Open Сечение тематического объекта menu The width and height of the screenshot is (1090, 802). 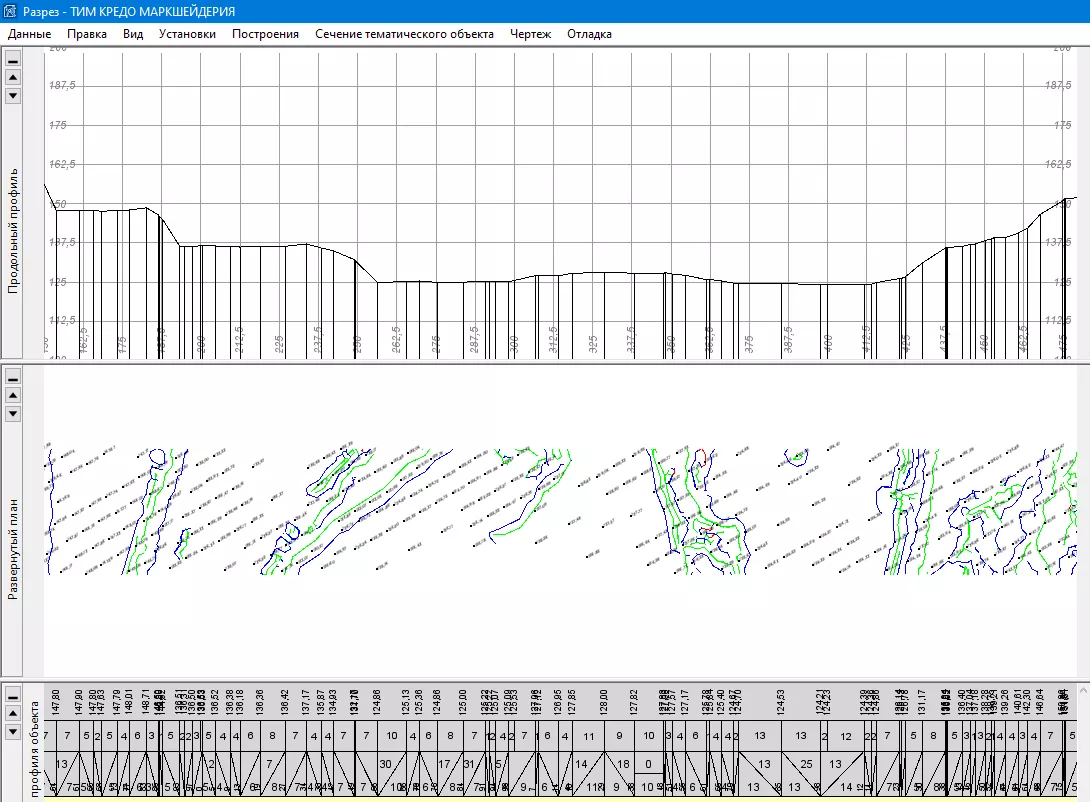pyautogui.click(x=404, y=34)
